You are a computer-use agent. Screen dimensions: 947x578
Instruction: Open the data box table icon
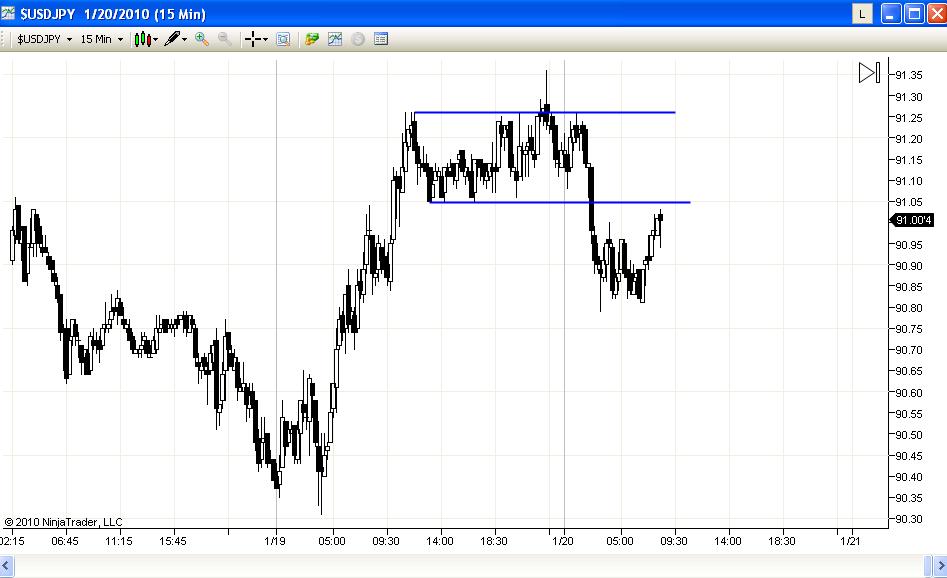[x=380, y=39]
